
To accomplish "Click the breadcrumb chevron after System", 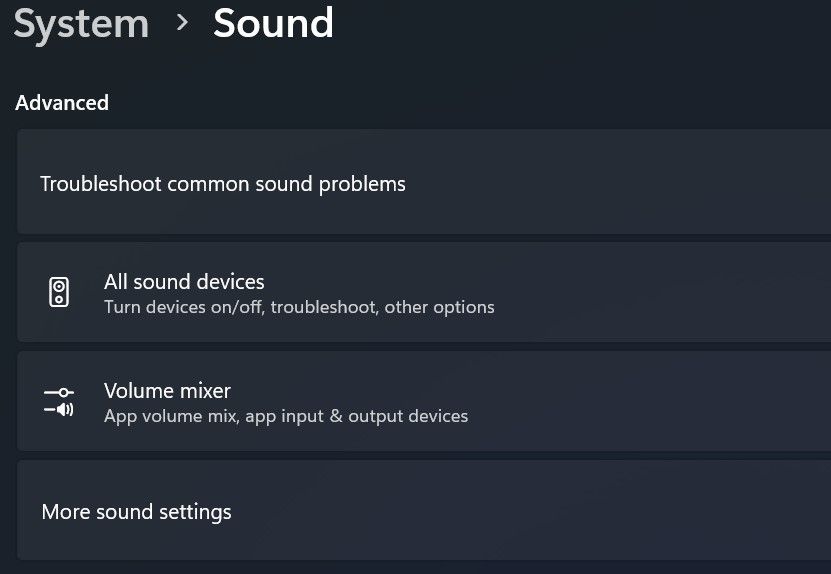I will click(182, 22).
